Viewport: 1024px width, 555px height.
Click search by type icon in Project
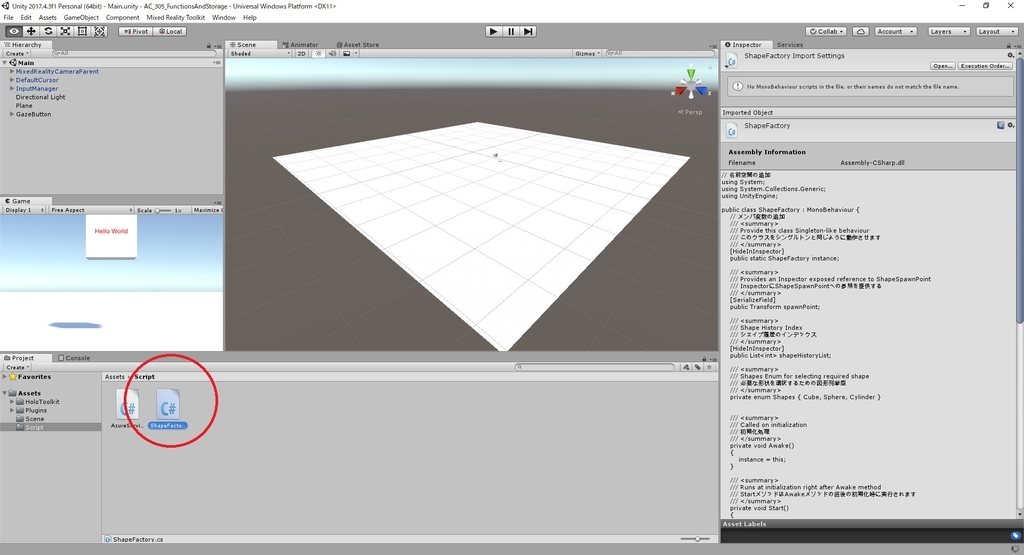coord(686,367)
